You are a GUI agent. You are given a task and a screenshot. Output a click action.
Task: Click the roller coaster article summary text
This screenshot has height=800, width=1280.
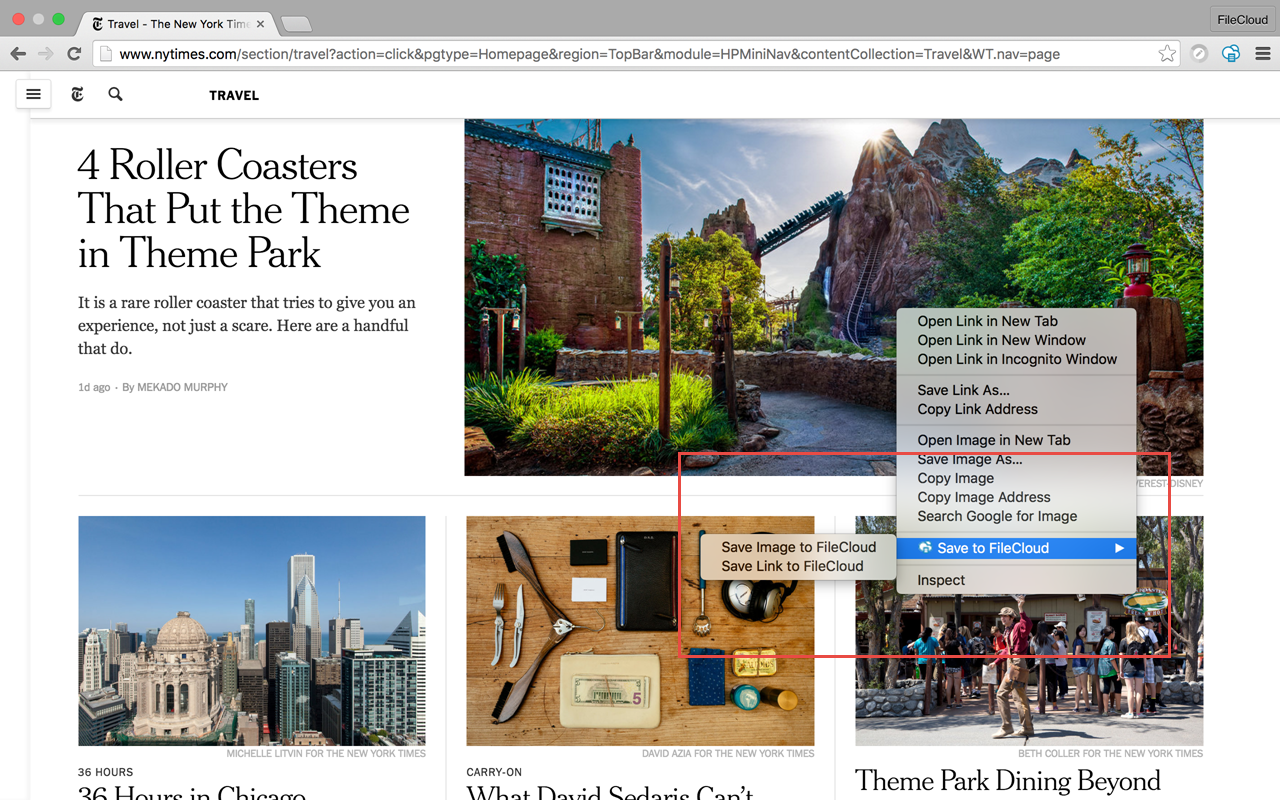247,325
